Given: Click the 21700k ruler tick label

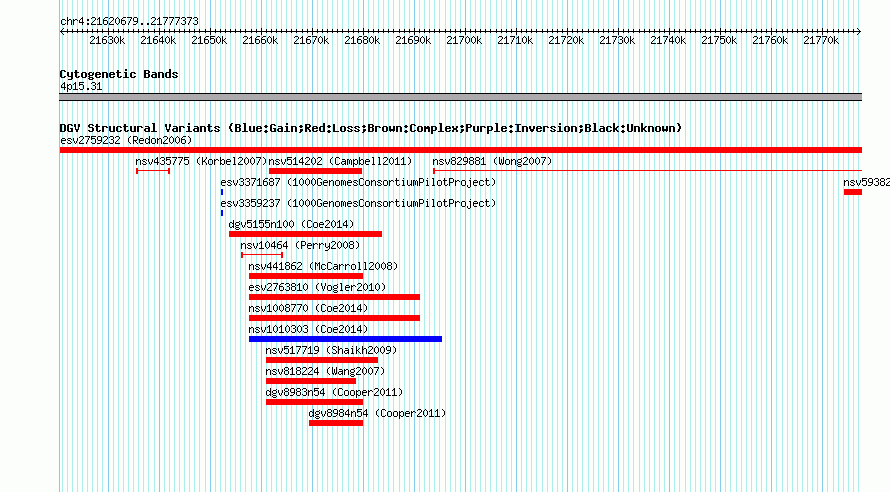Looking at the screenshot, I should click(x=464, y=40).
